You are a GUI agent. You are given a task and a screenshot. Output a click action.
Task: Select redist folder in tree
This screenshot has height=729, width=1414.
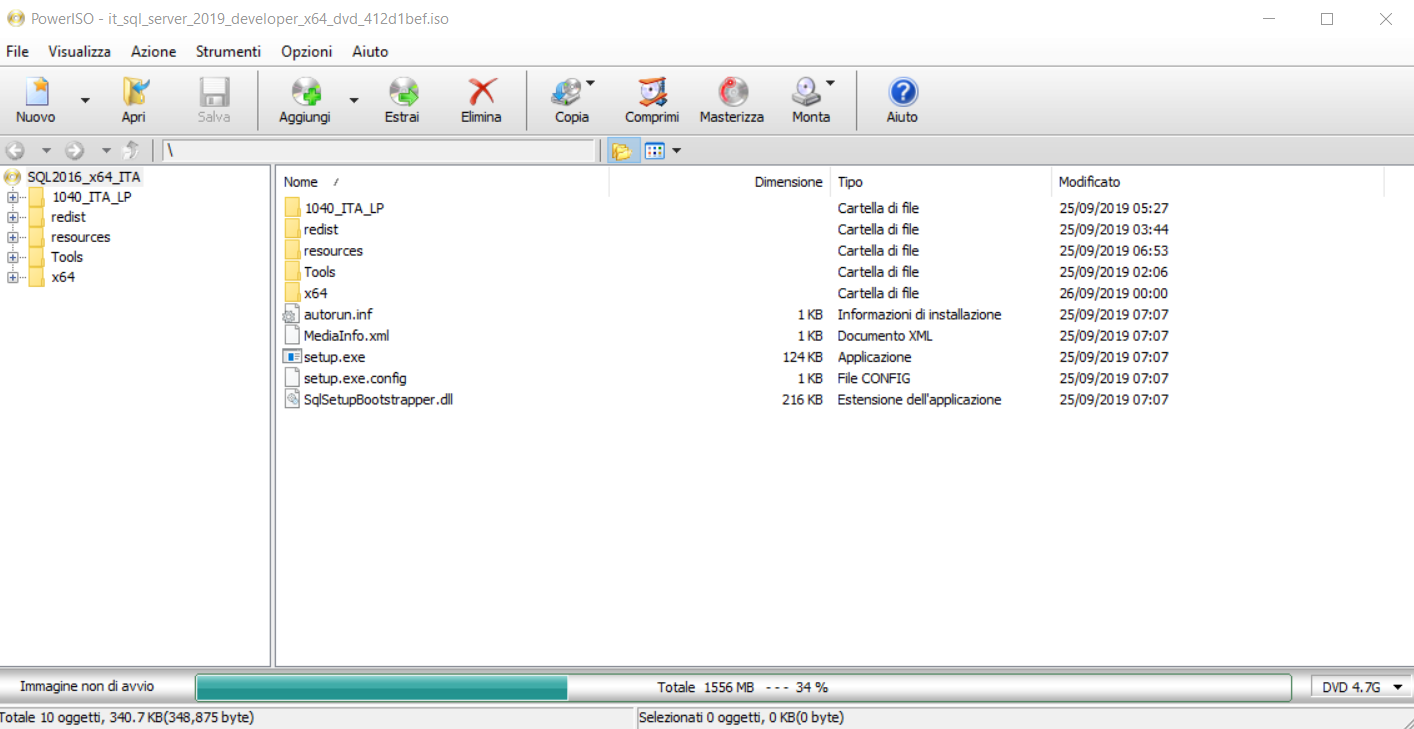tap(68, 217)
